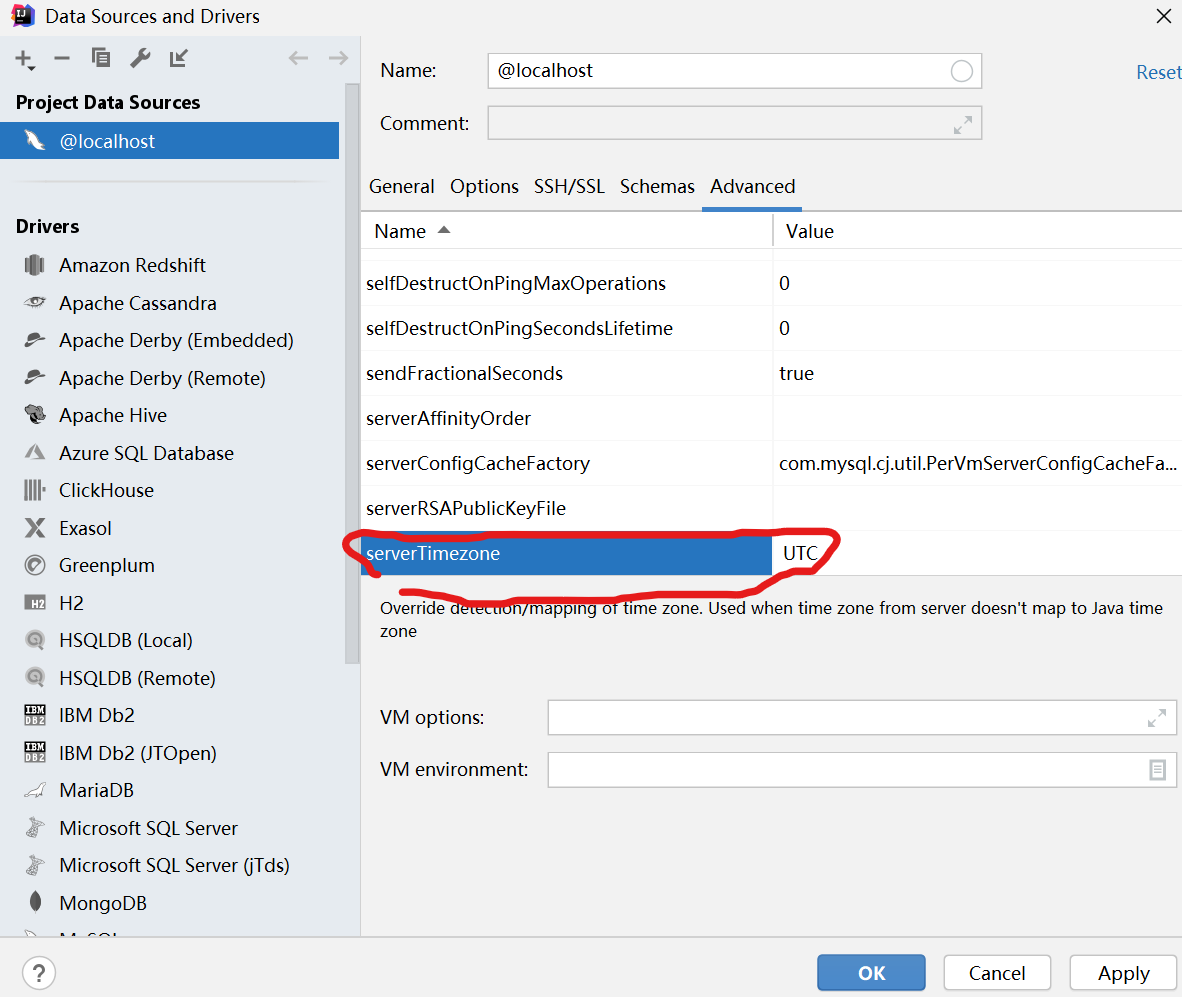Open the Schemas tab
The image size is (1182, 997).
coord(657,186)
